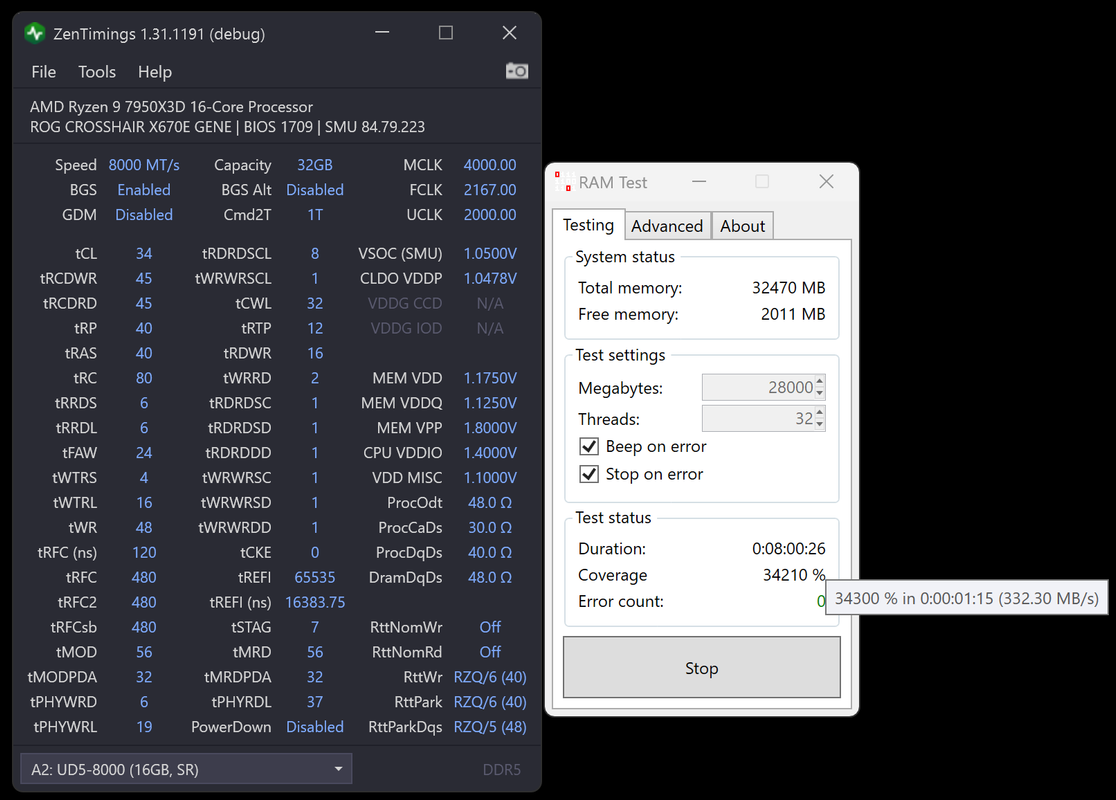Click the UCLK value 2000.00
Image resolution: width=1116 pixels, height=800 pixels.
click(490, 215)
